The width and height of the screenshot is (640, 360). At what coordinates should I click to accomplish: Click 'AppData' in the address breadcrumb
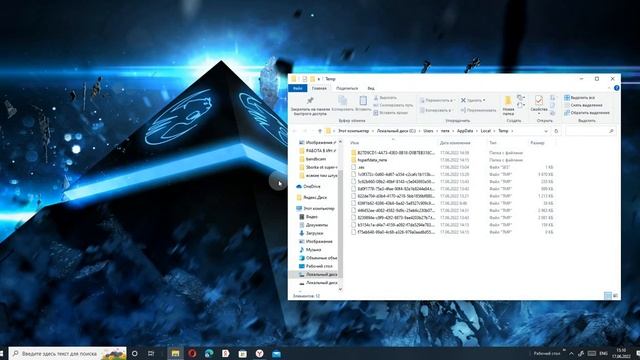pos(465,131)
